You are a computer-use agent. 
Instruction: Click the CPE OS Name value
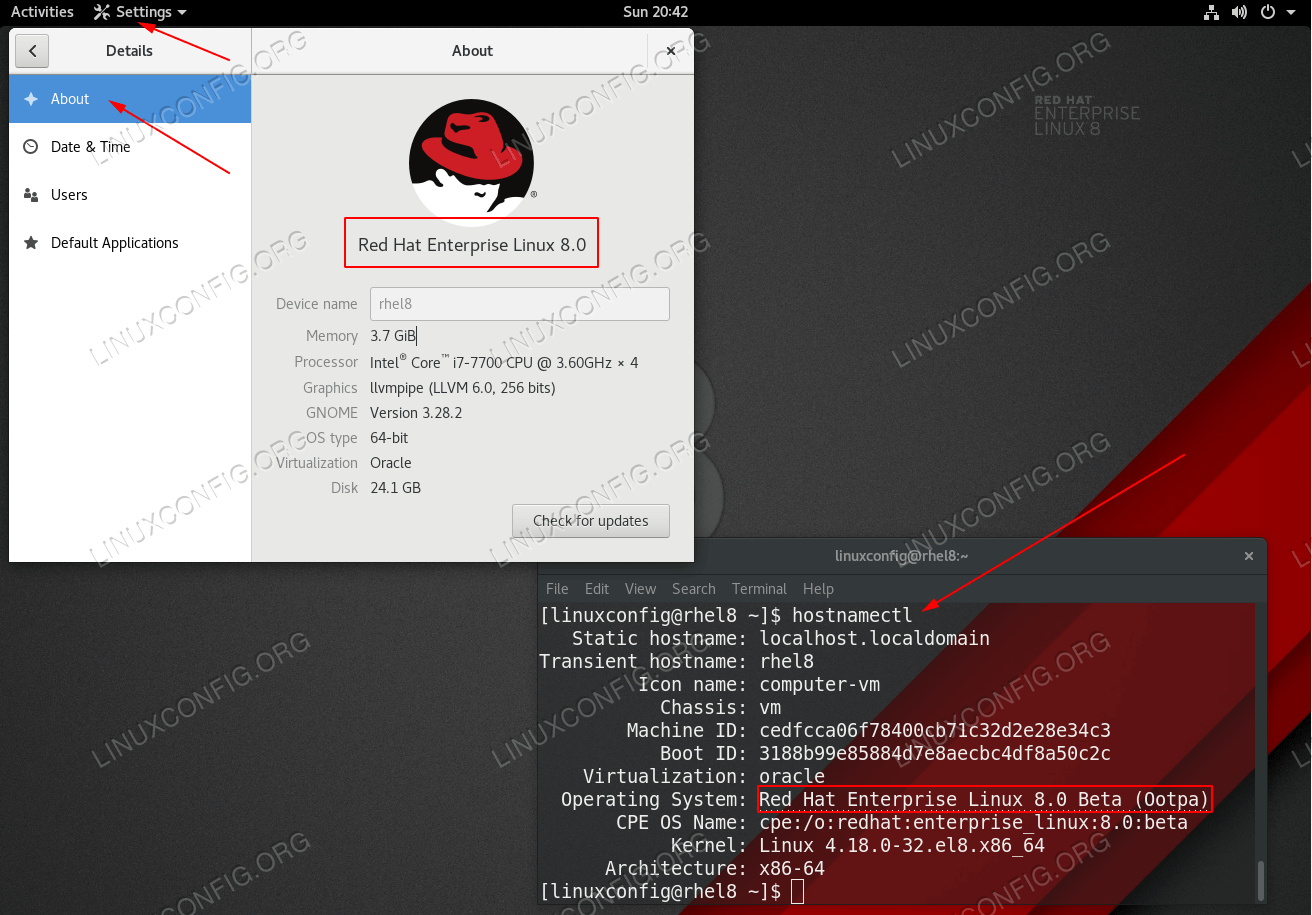point(974,823)
